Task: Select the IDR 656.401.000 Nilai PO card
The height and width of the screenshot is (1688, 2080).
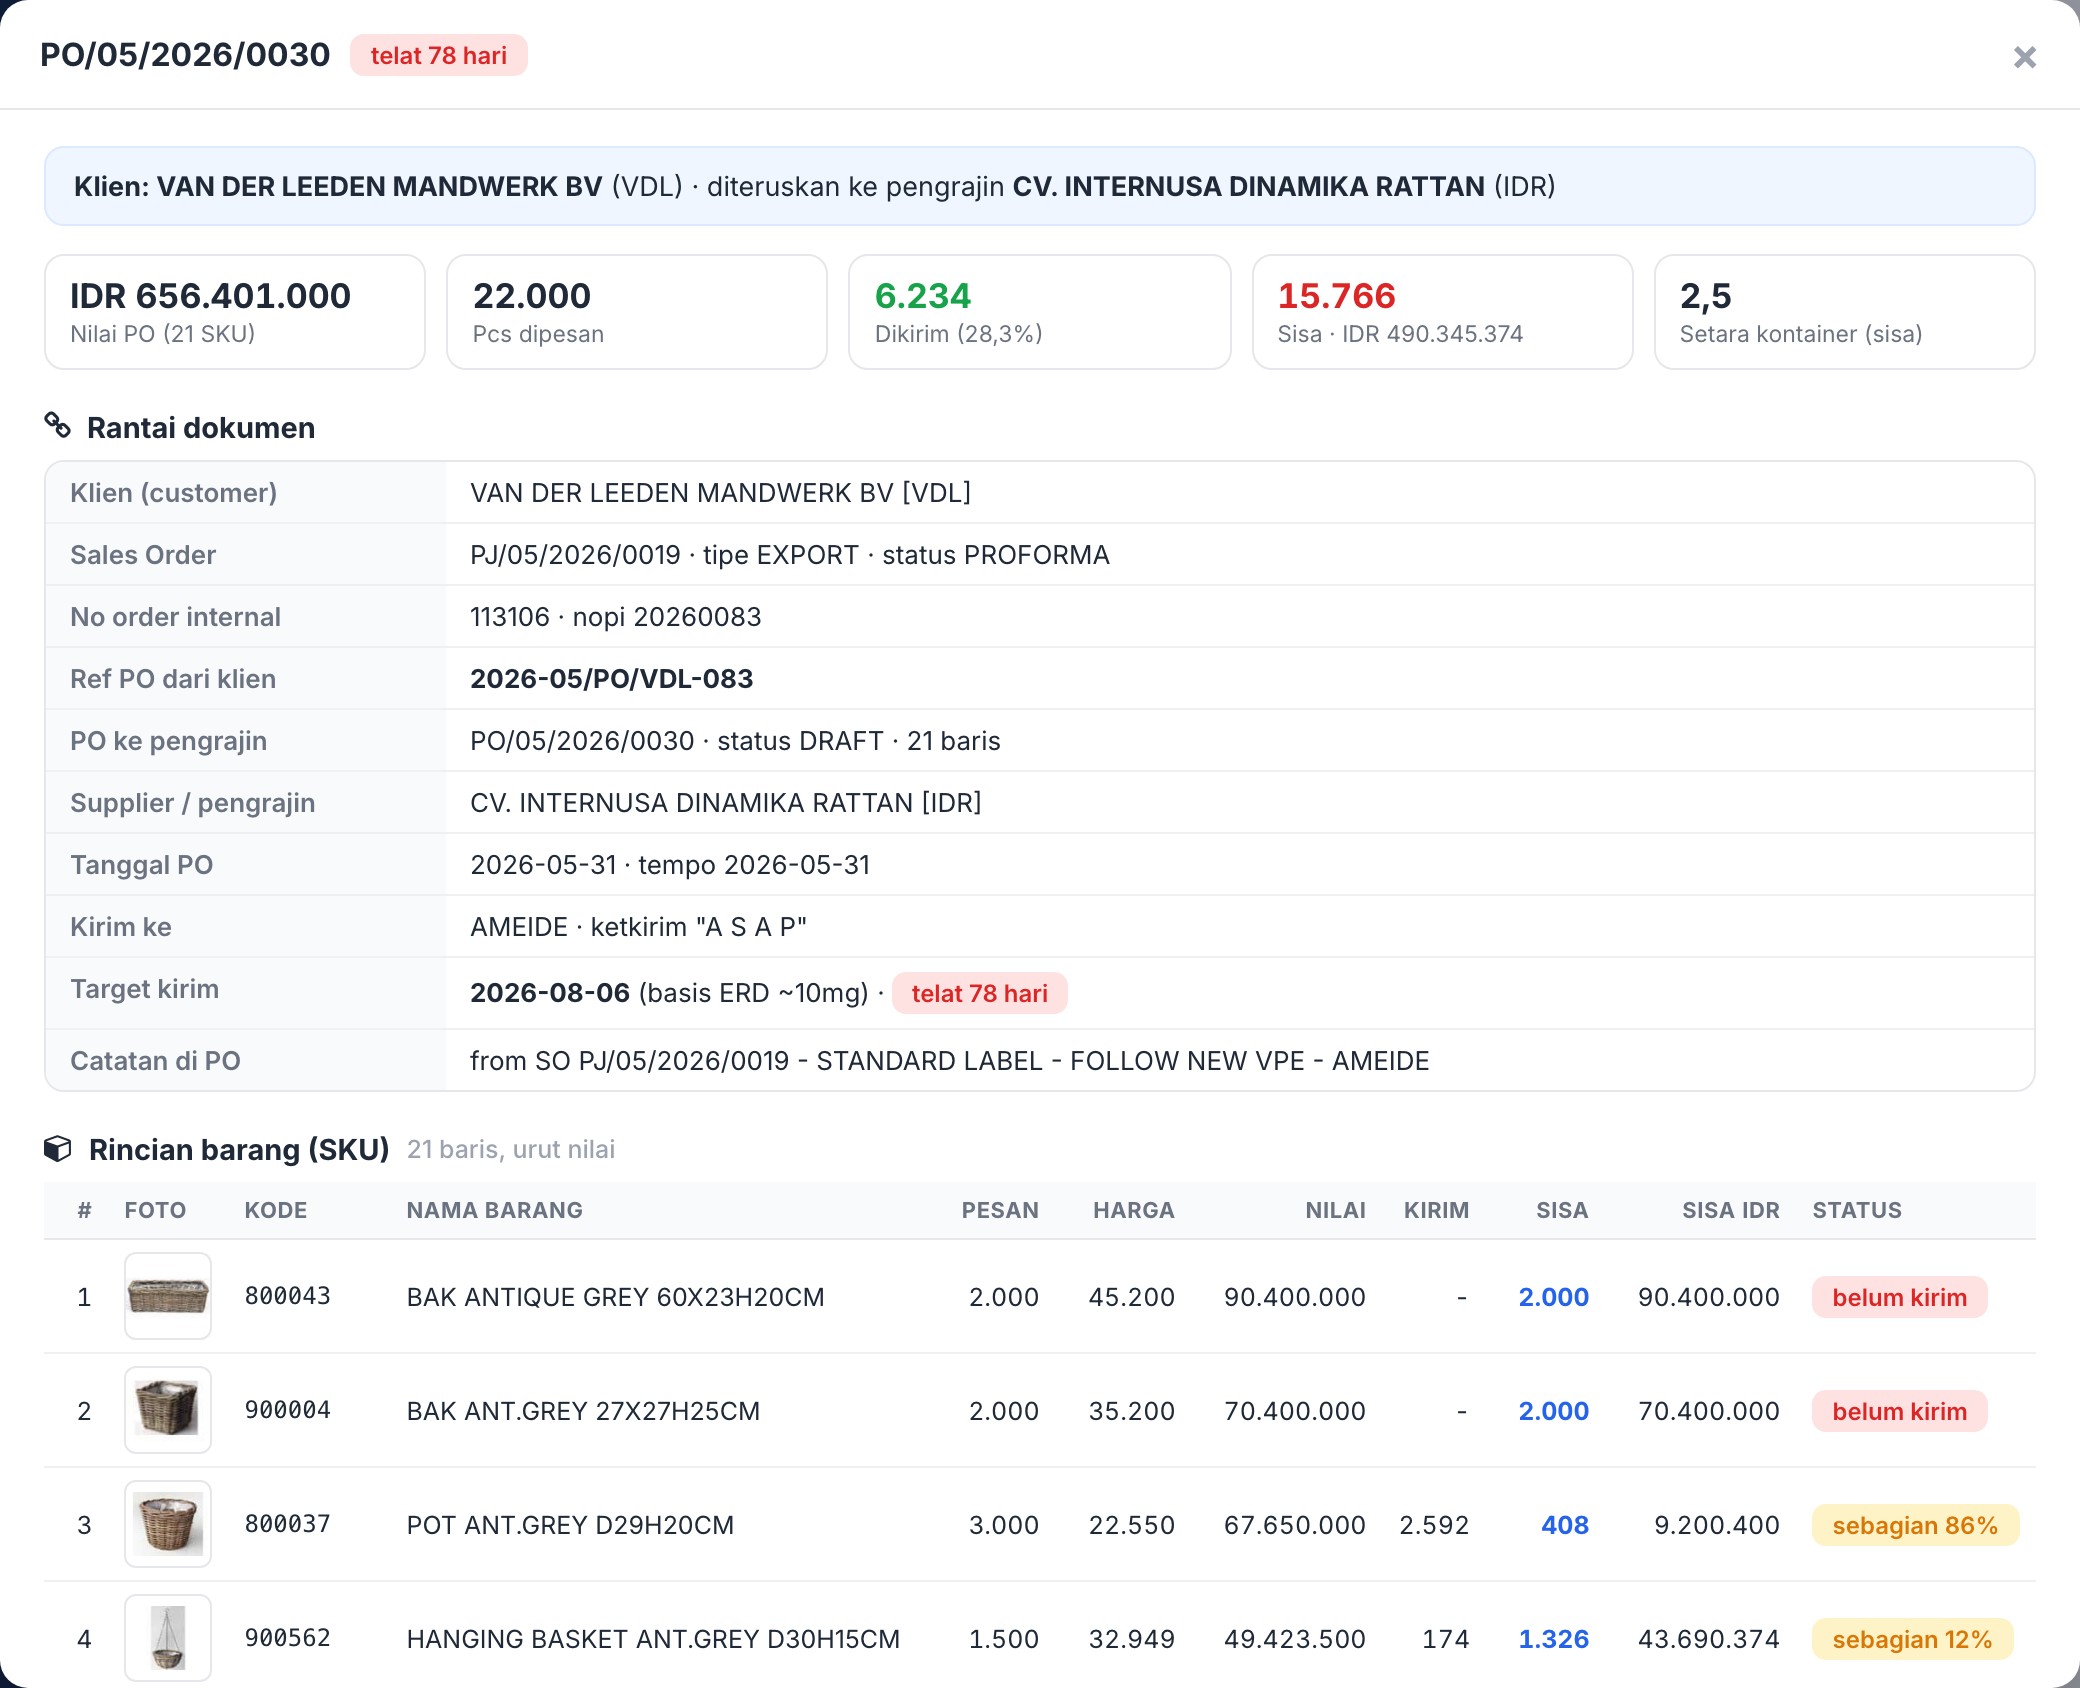Action: (235, 312)
